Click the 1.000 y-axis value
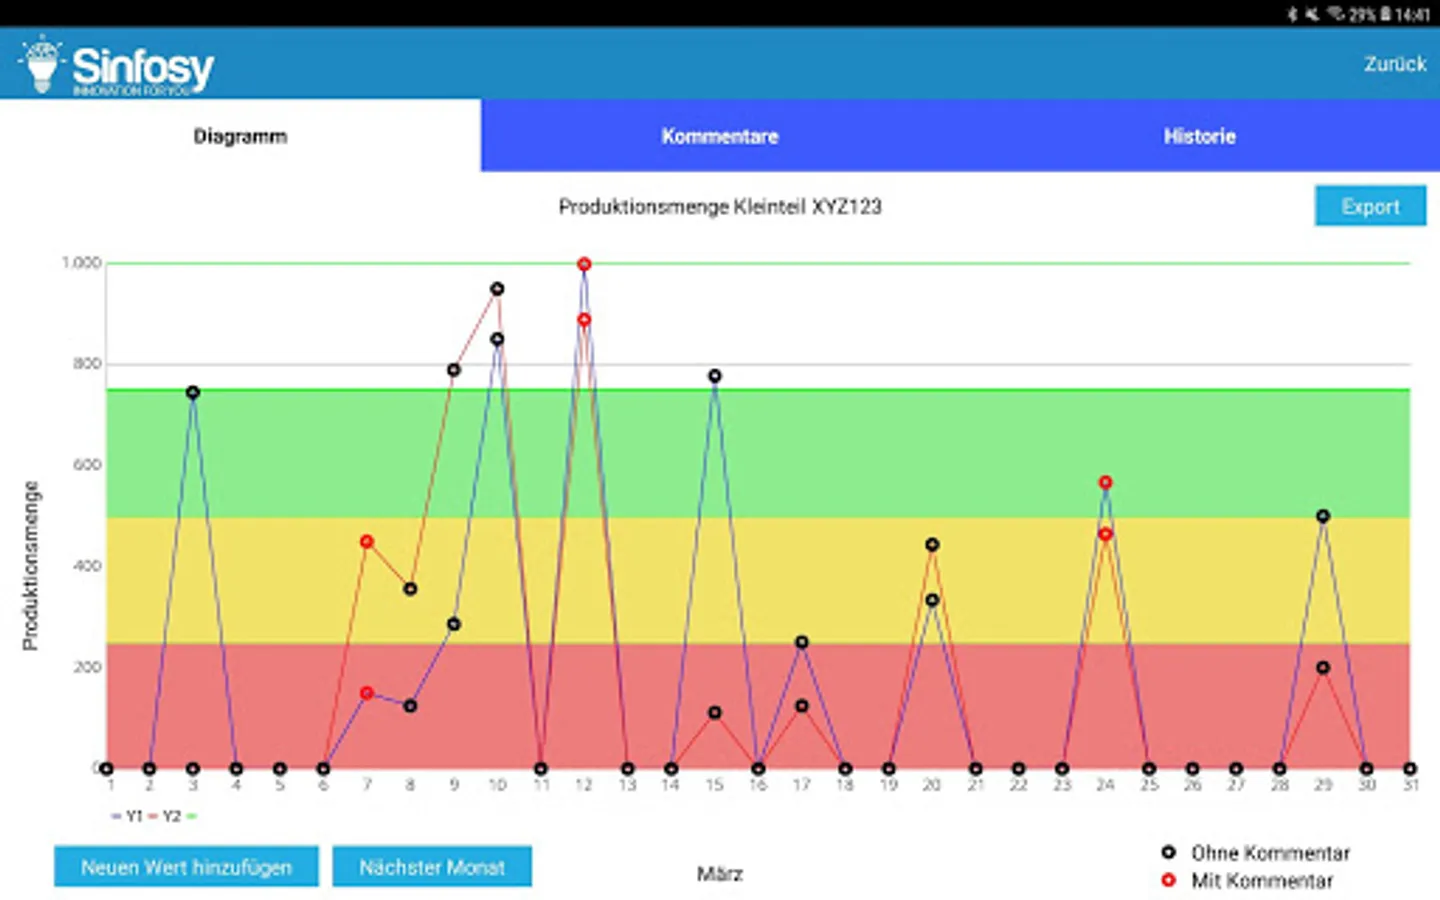The image size is (1440, 900). point(82,263)
